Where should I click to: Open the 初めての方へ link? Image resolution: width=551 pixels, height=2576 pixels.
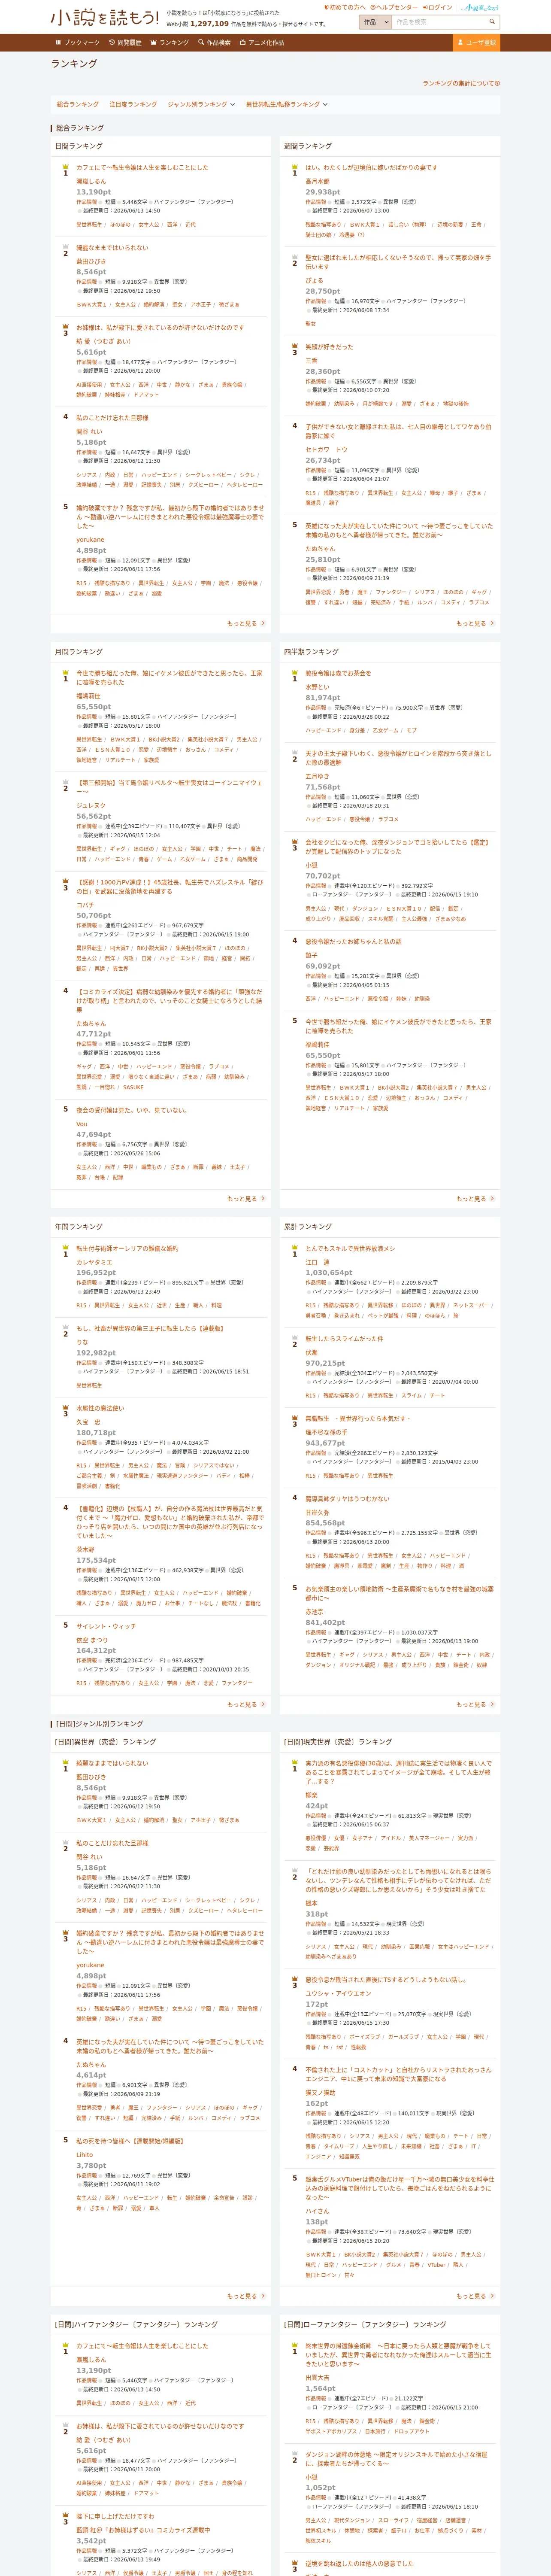pyautogui.click(x=345, y=7)
